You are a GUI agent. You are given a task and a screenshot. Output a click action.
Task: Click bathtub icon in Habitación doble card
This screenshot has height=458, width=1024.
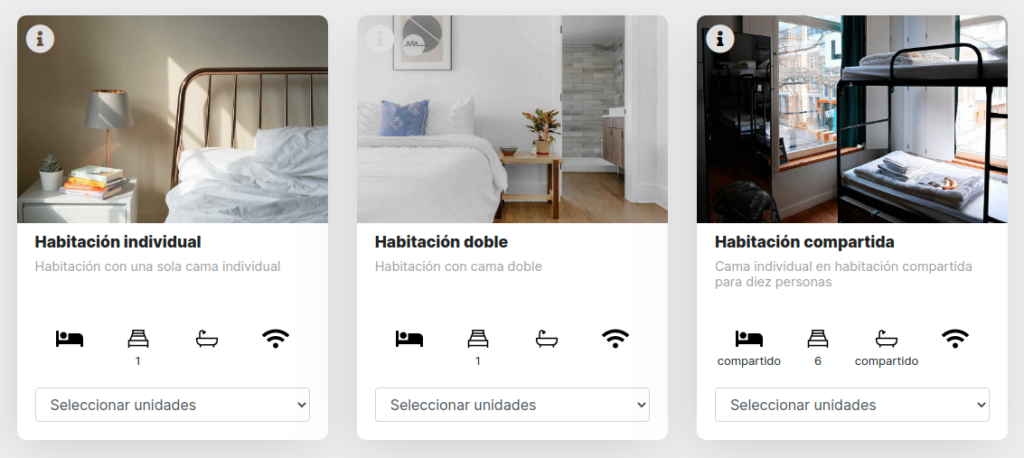click(x=547, y=338)
